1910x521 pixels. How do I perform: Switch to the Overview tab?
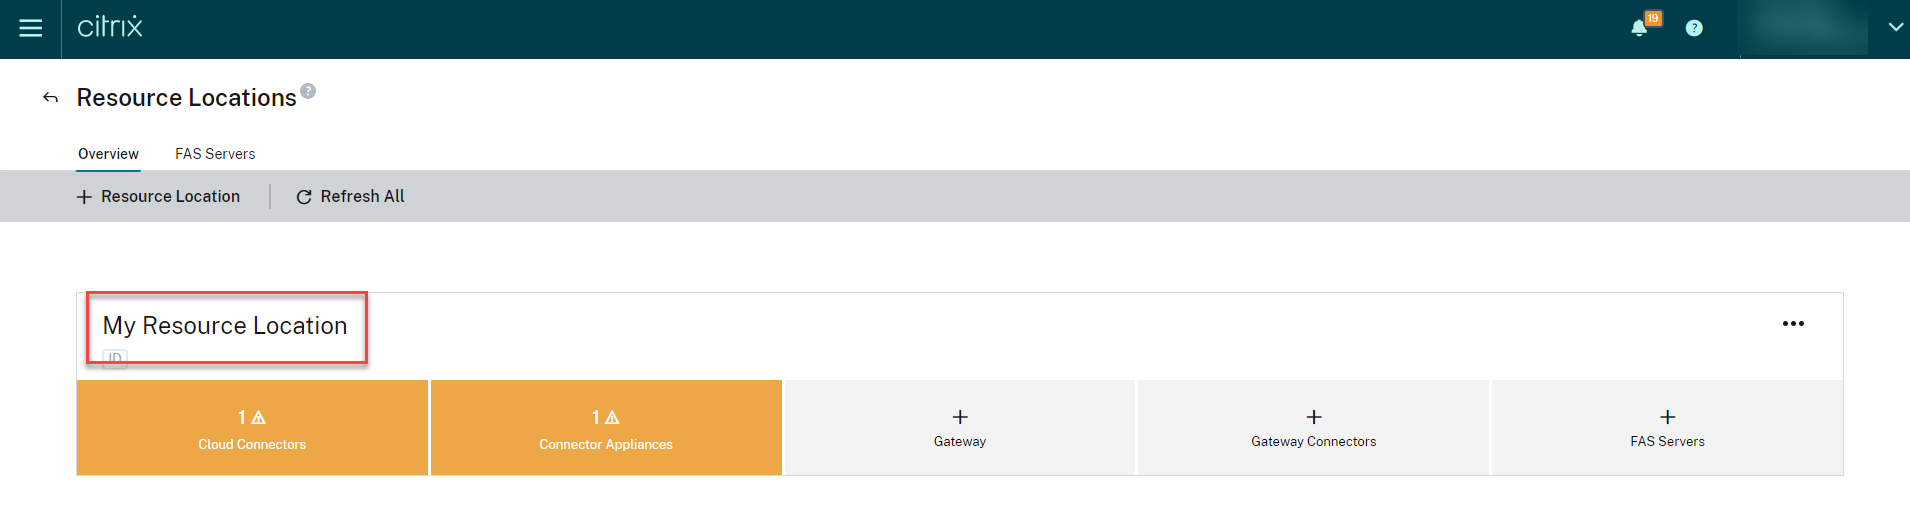click(108, 154)
